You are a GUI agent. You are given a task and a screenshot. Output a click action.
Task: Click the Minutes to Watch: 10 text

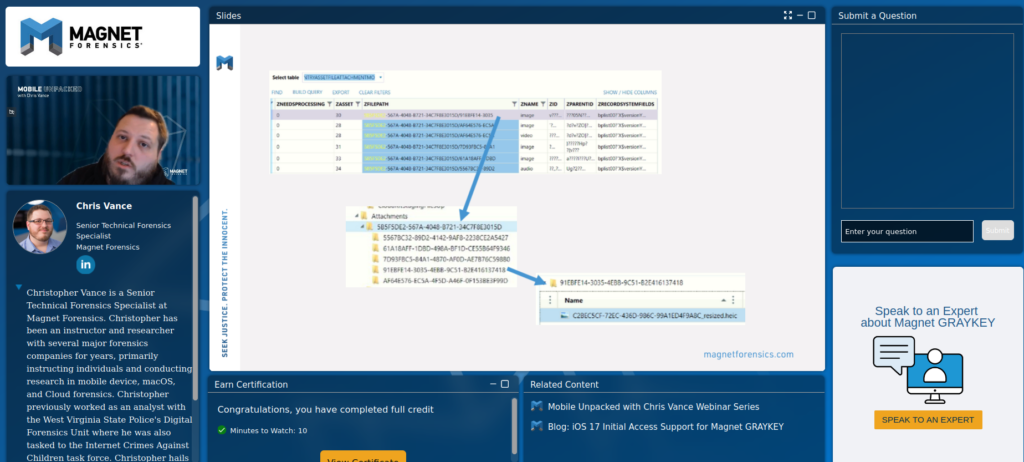[268, 431]
